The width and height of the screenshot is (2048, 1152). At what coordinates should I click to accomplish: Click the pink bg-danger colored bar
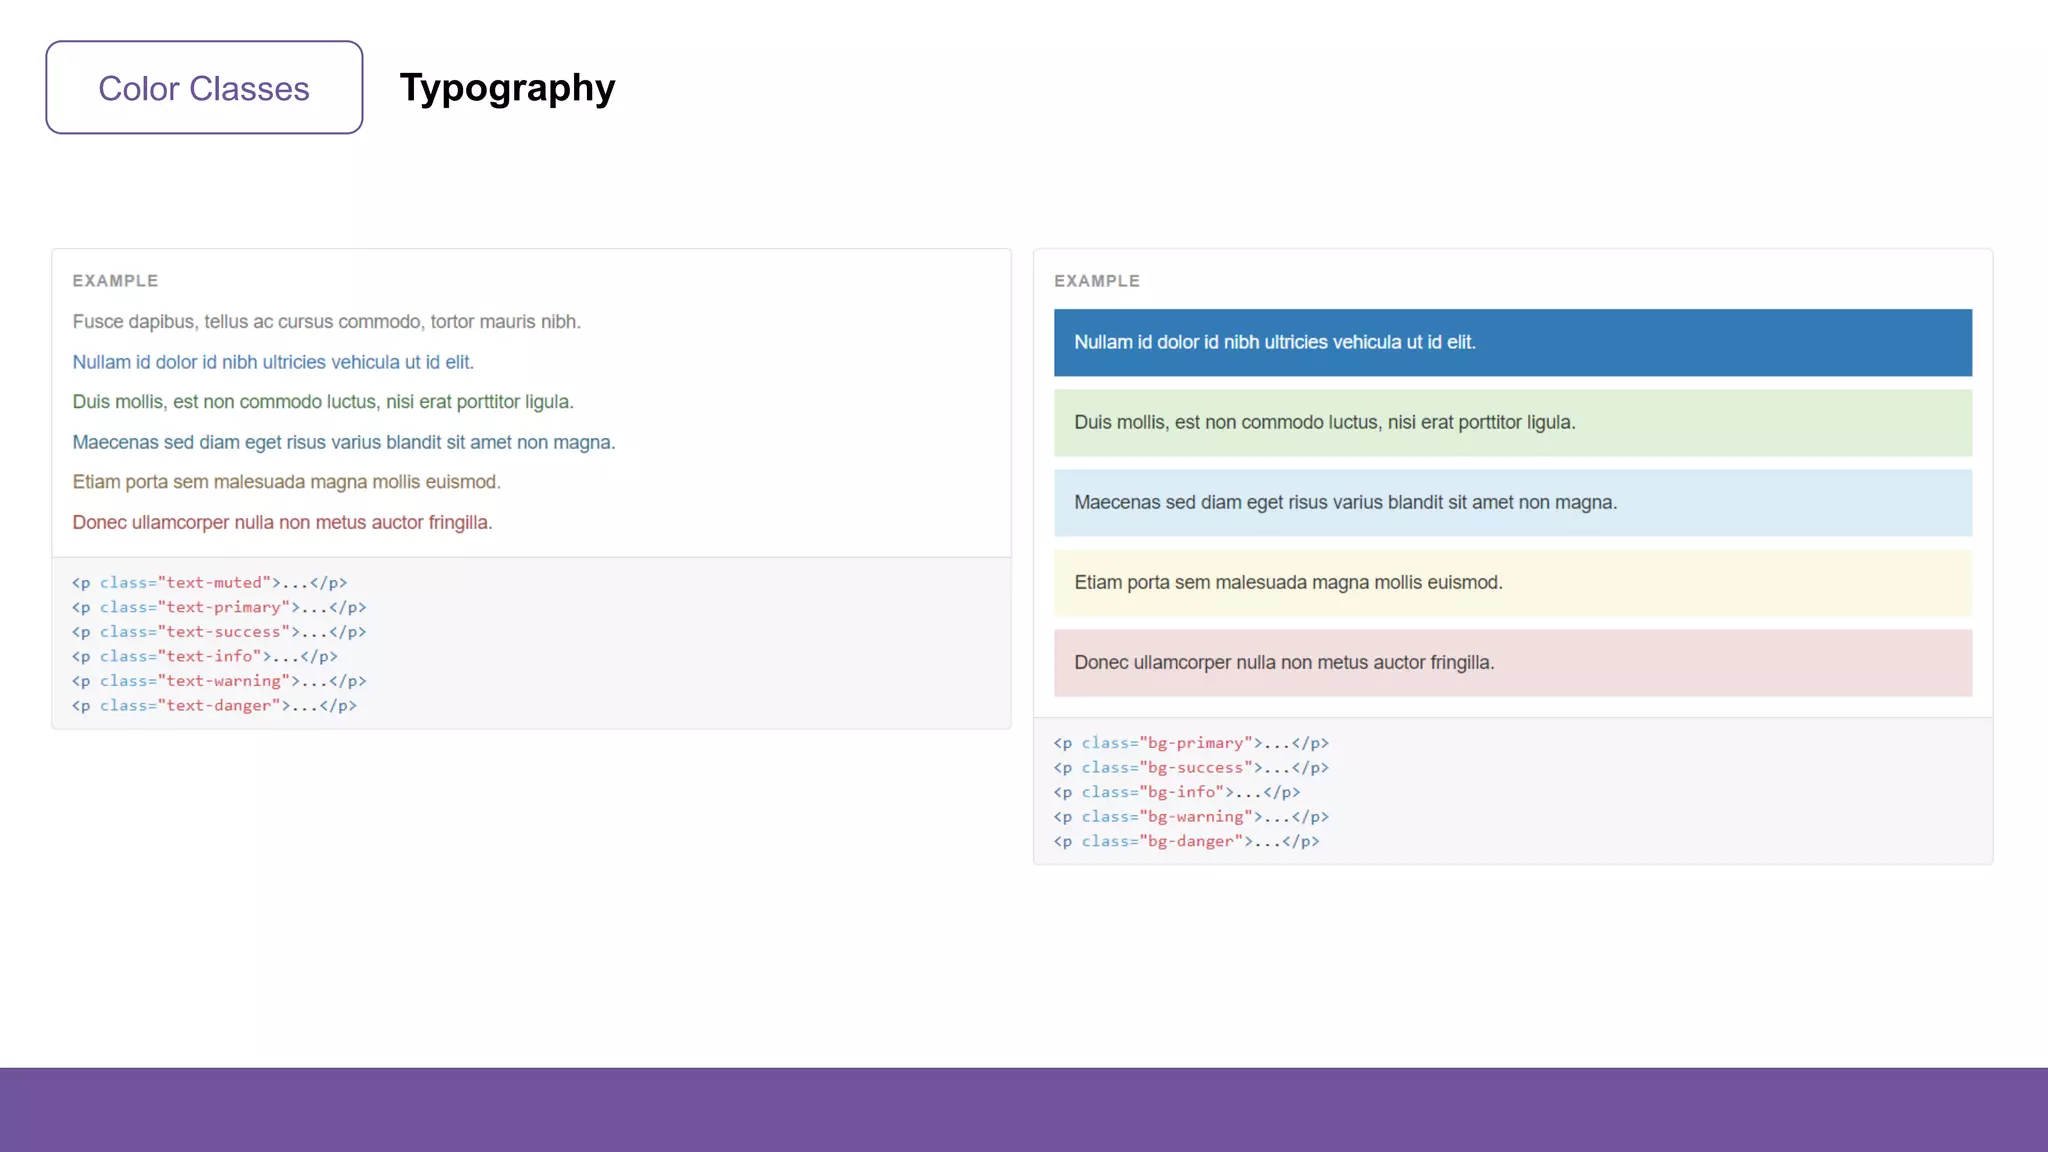(x=1512, y=663)
